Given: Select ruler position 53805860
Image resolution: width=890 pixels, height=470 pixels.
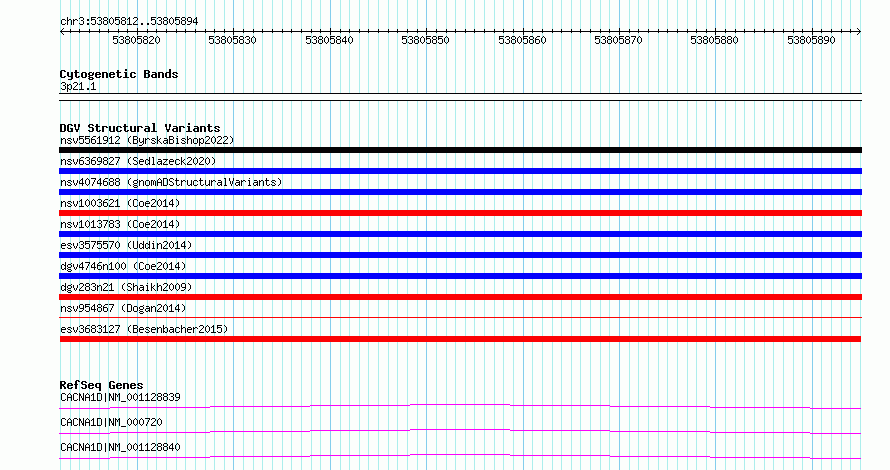Looking at the screenshot, I should pos(522,40).
